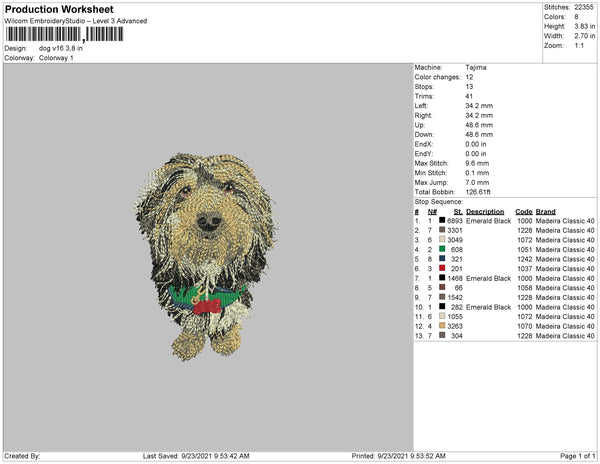This screenshot has height=464, width=600.
Task: Click the 'Stop Sequence:' heading
Action: 439,202
